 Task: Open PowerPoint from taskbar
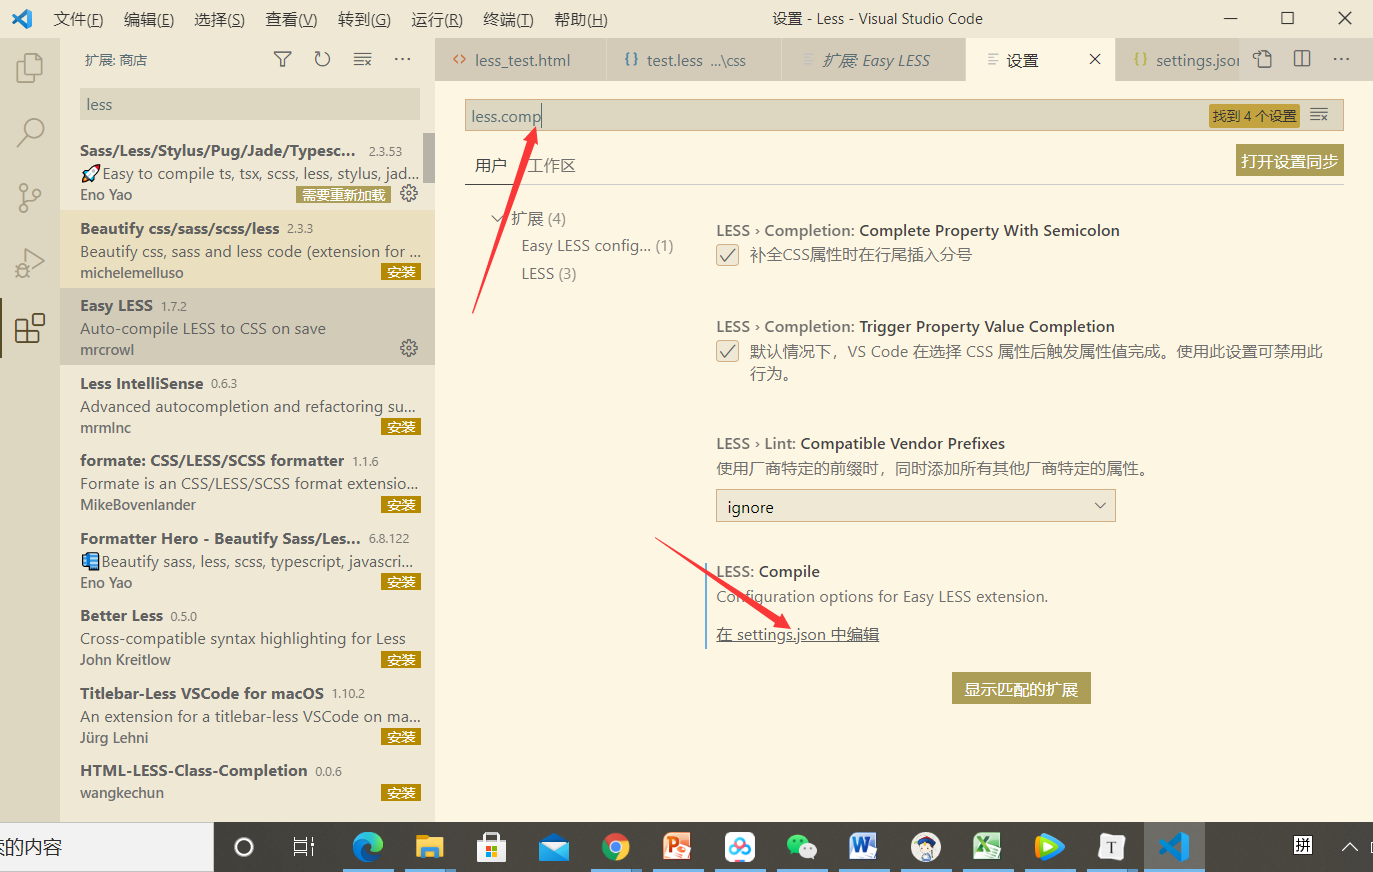coord(678,847)
